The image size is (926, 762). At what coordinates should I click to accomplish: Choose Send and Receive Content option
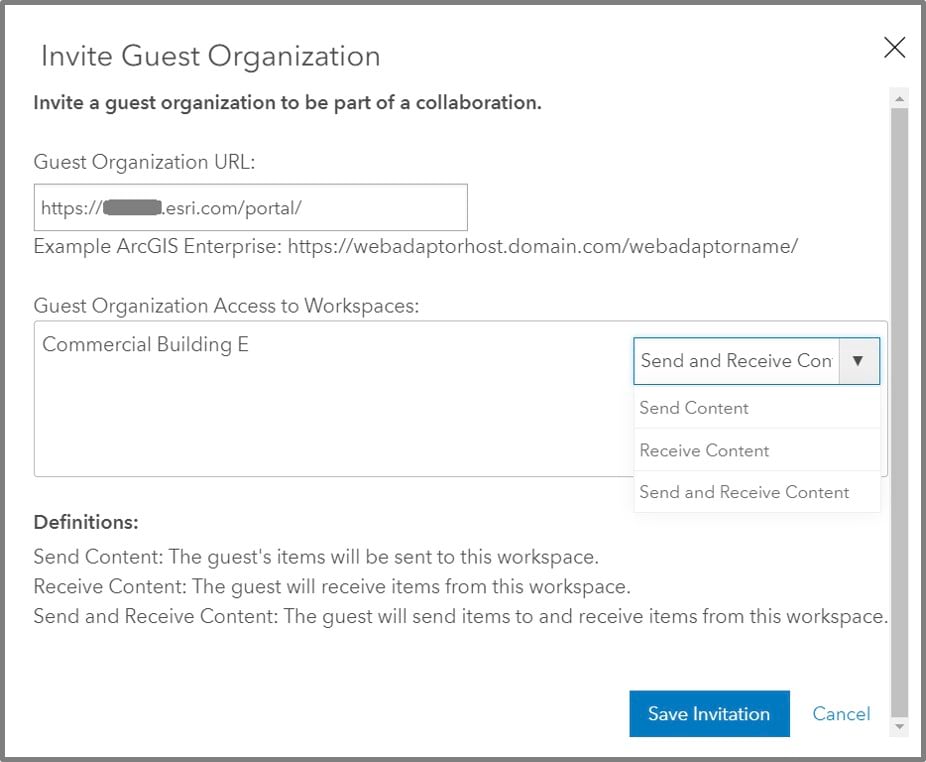point(743,492)
